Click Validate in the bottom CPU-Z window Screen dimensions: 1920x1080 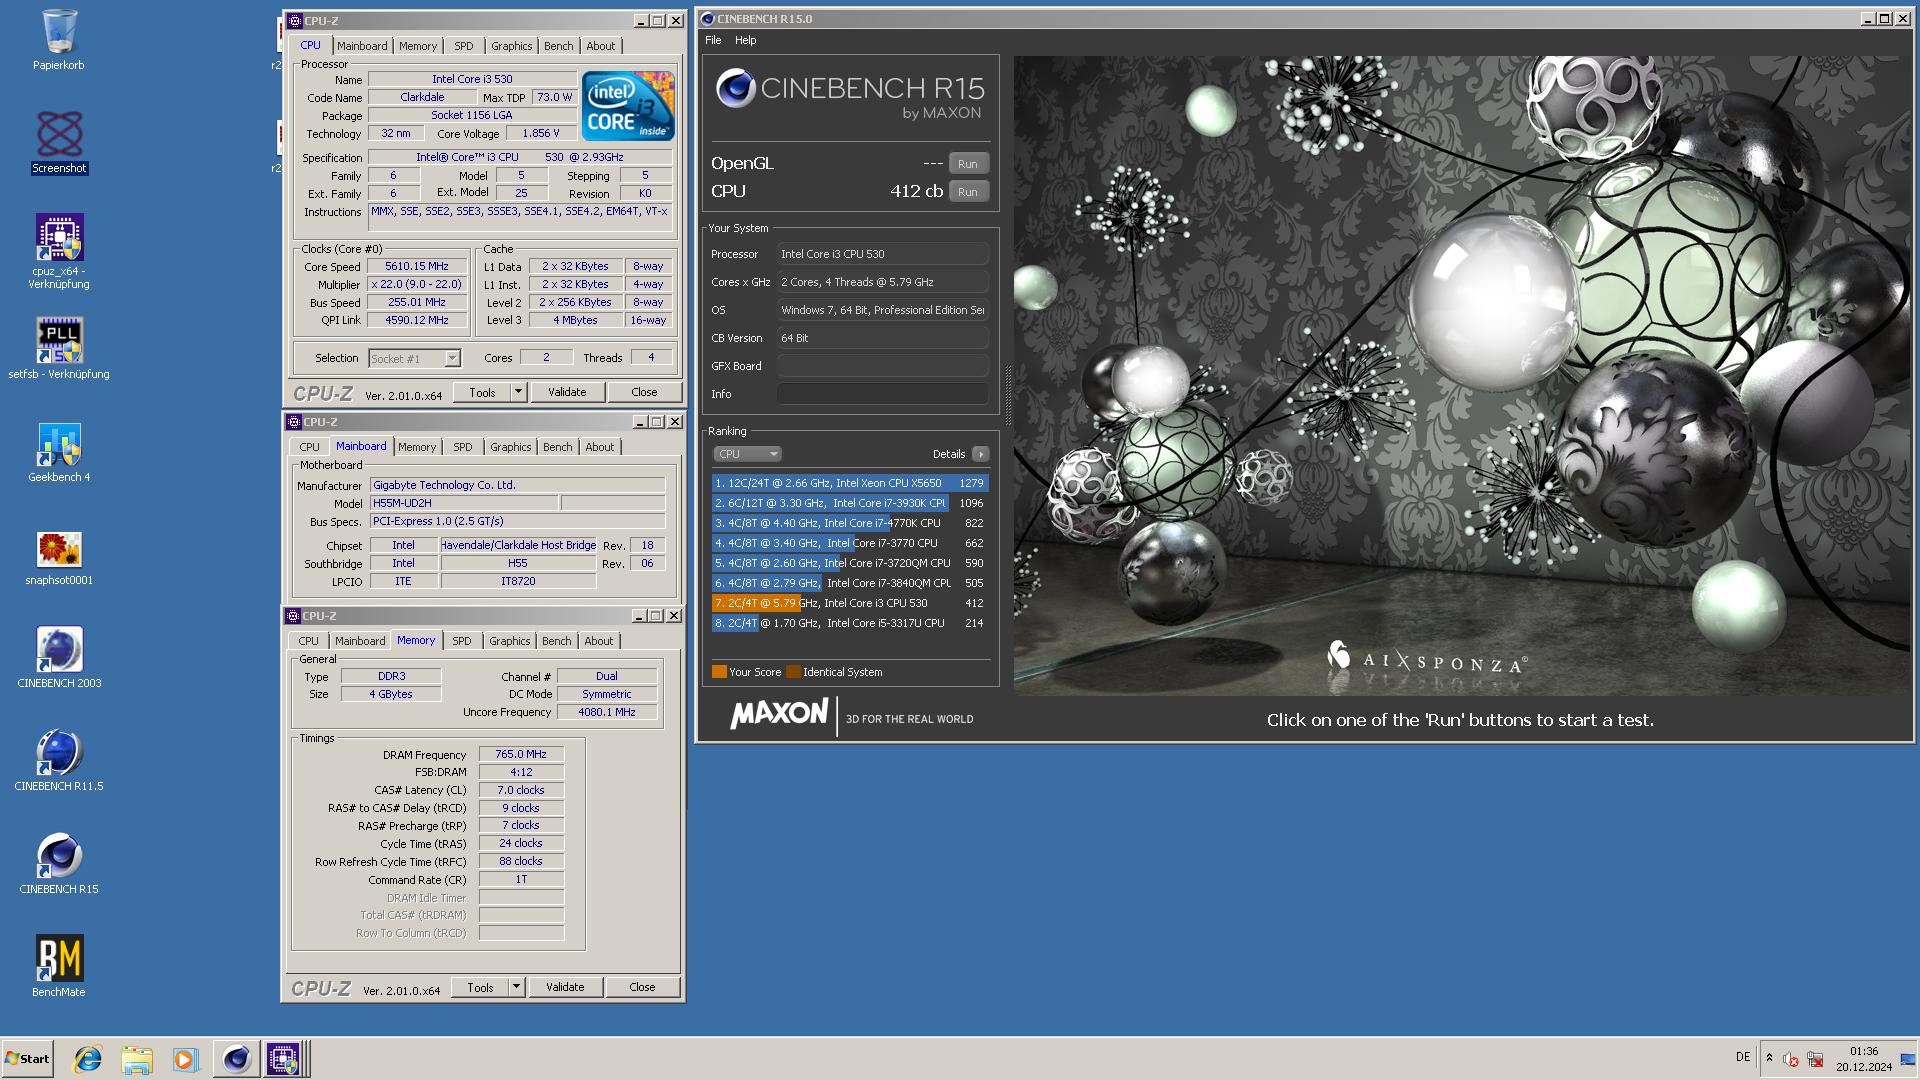tap(565, 987)
